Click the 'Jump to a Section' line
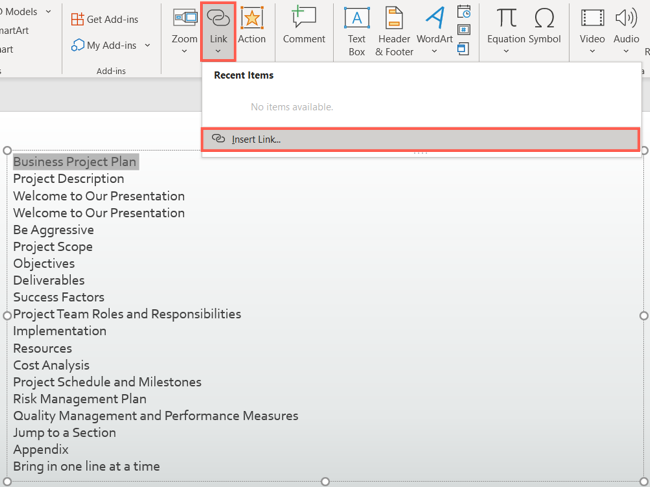This screenshot has width=650, height=487. [65, 433]
